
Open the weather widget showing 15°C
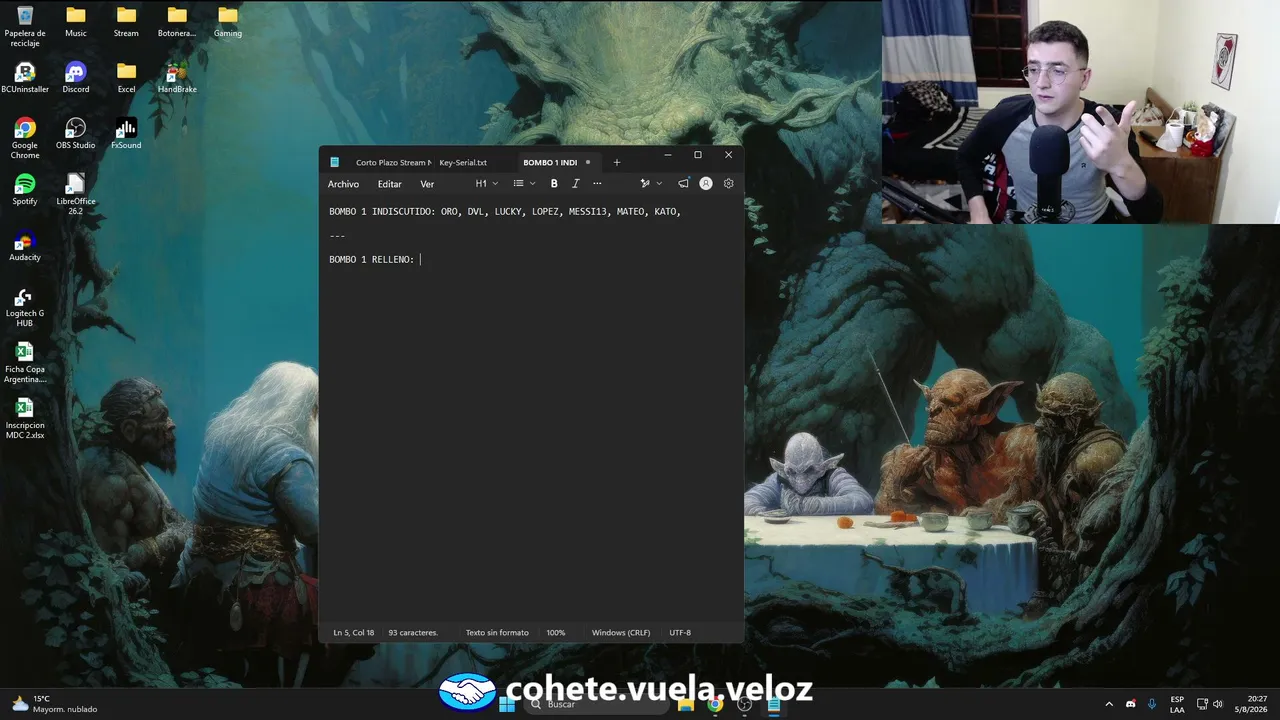pos(54,704)
